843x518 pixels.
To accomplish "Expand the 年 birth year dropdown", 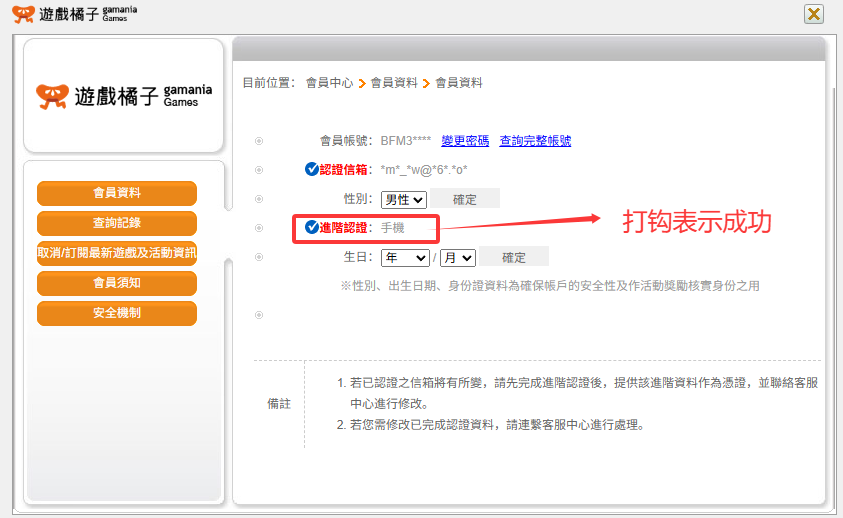I will pos(405,257).
